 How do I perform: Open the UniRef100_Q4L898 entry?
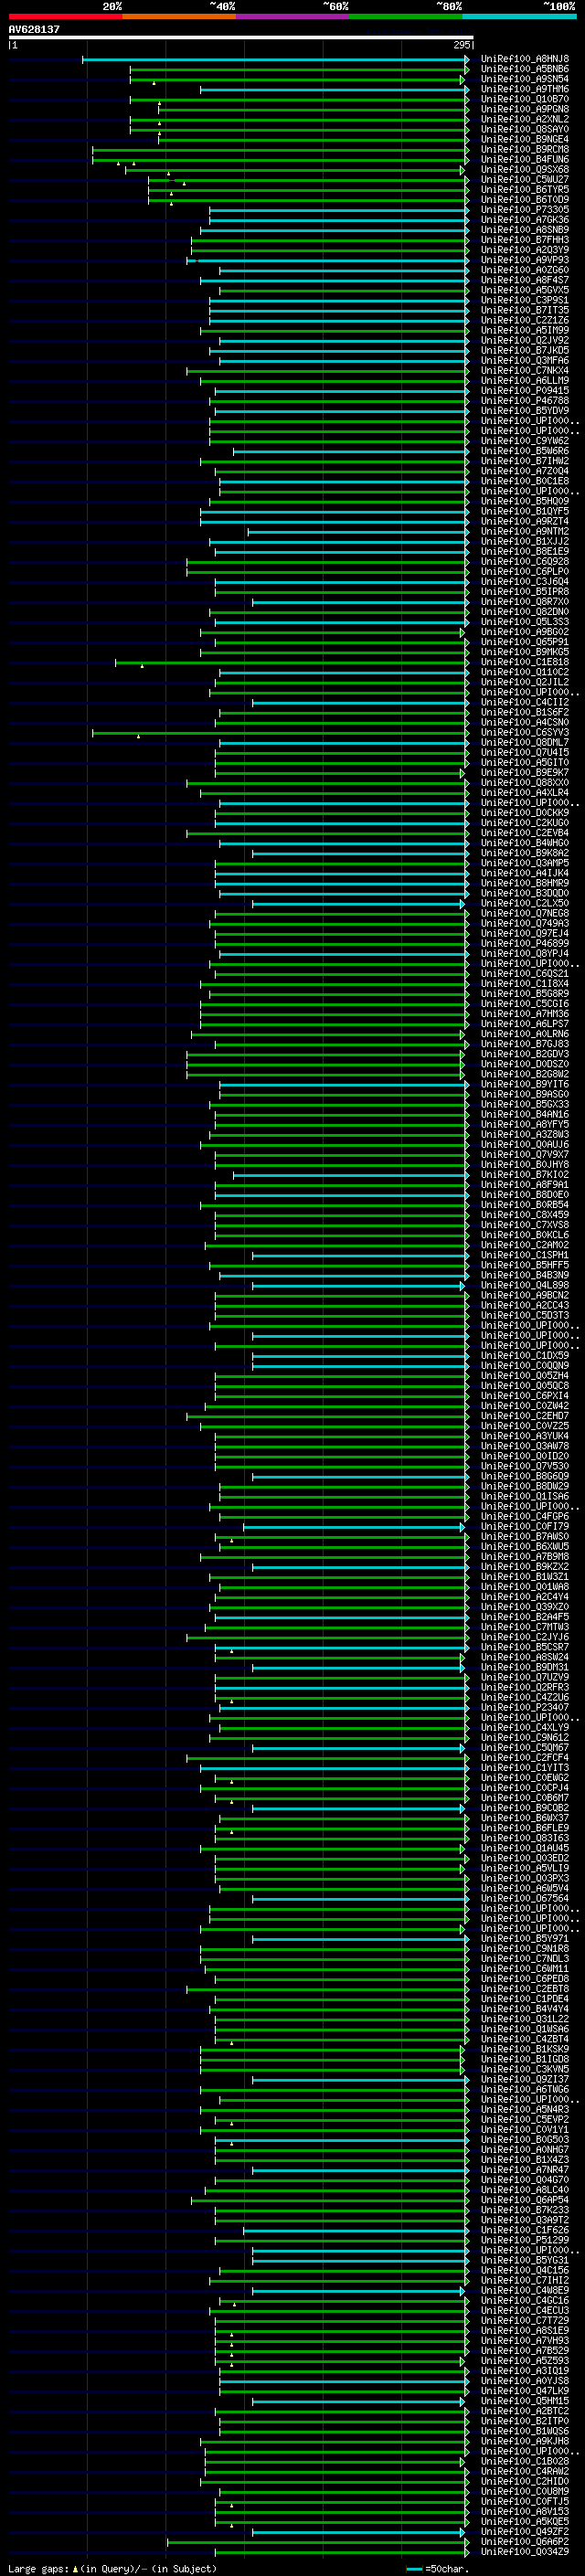point(525,1285)
